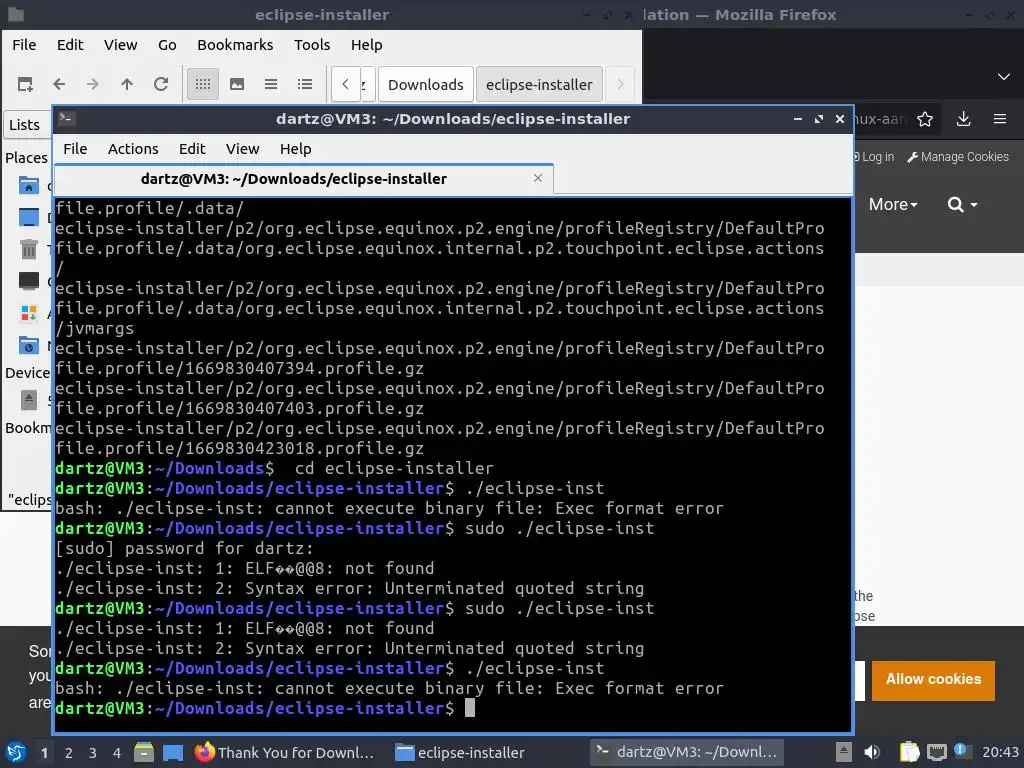Click the Desktop icon in Places
Screen dimensions: 1024x768
[x=29, y=217]
